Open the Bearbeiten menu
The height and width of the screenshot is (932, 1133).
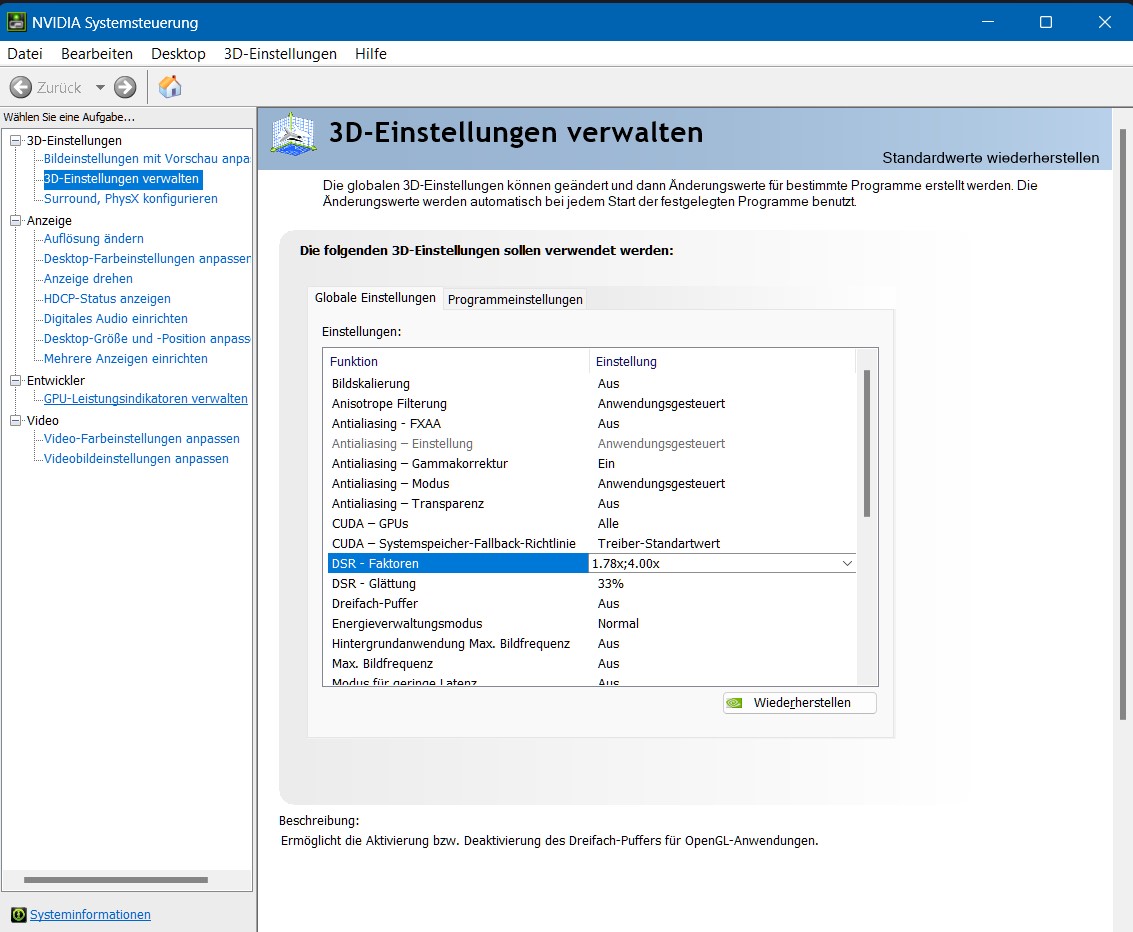tap(97, 53)
